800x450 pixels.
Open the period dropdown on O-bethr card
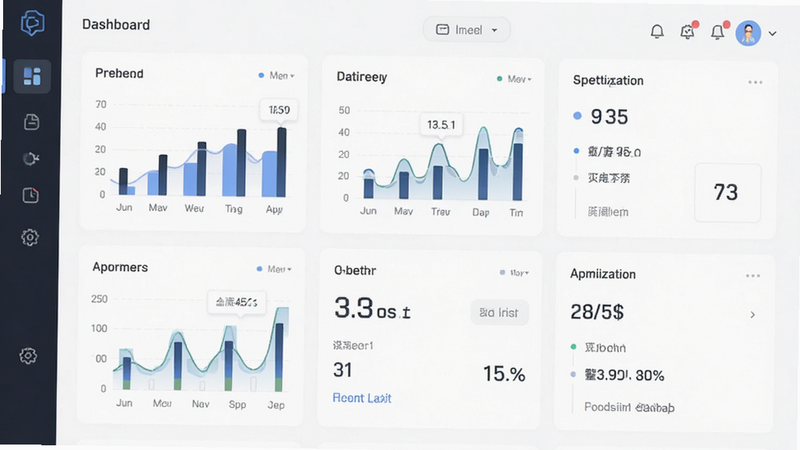click(x=514, y=273)
